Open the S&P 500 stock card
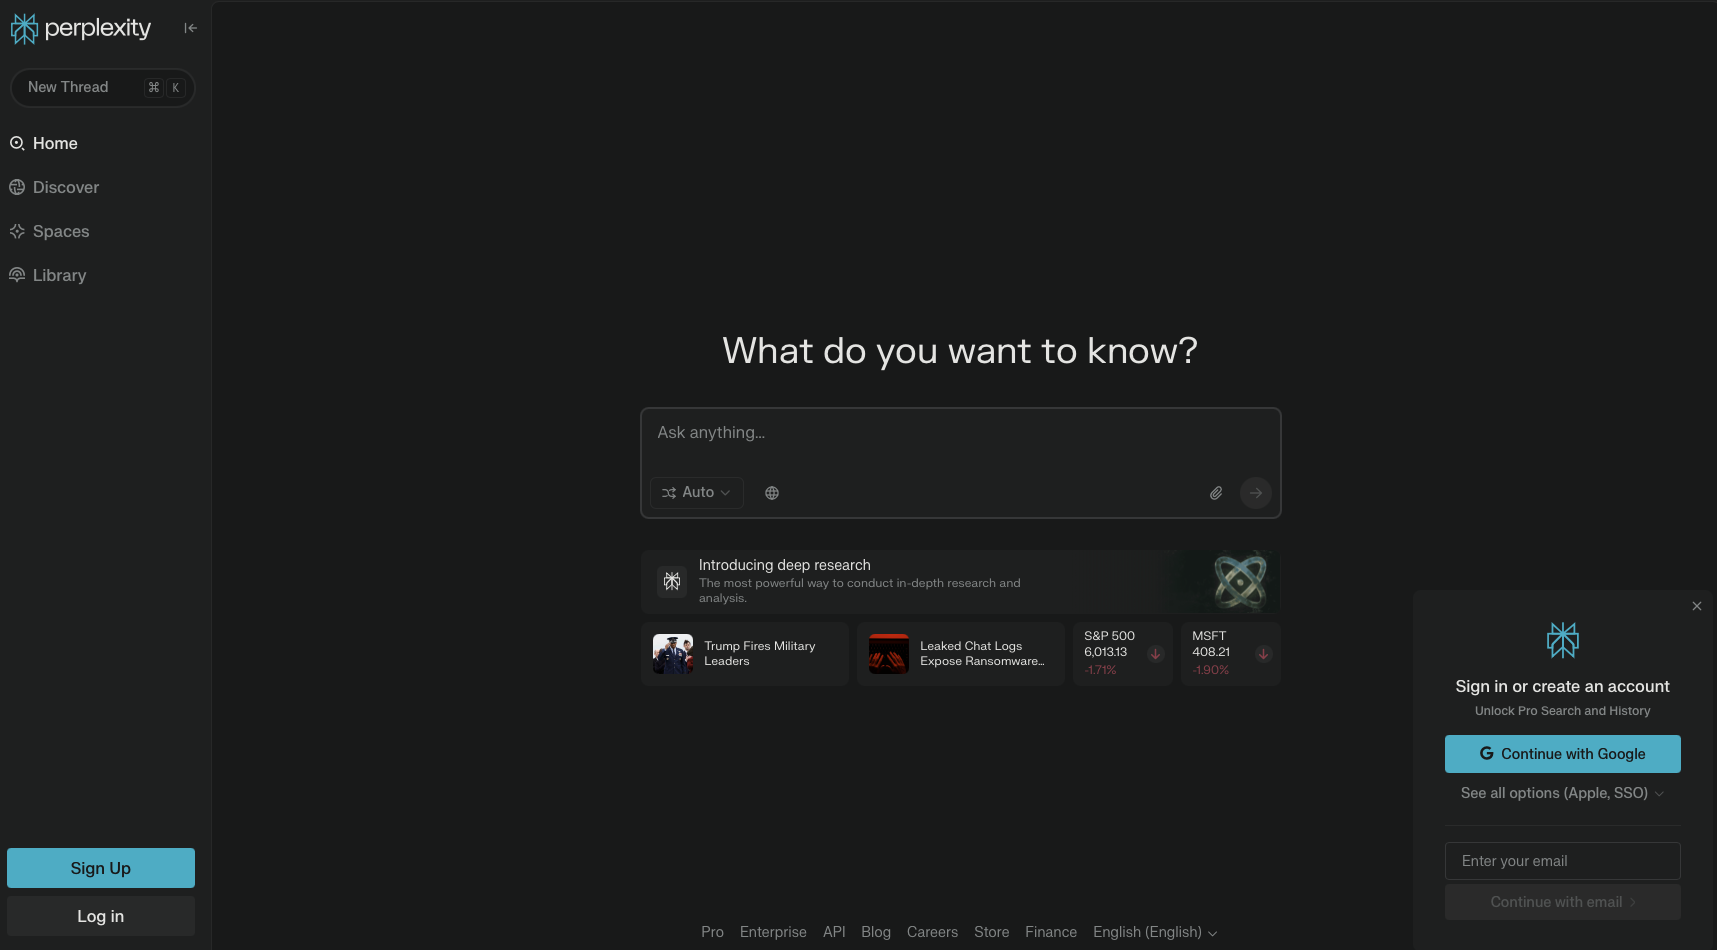 click(x=1123, y=654)
